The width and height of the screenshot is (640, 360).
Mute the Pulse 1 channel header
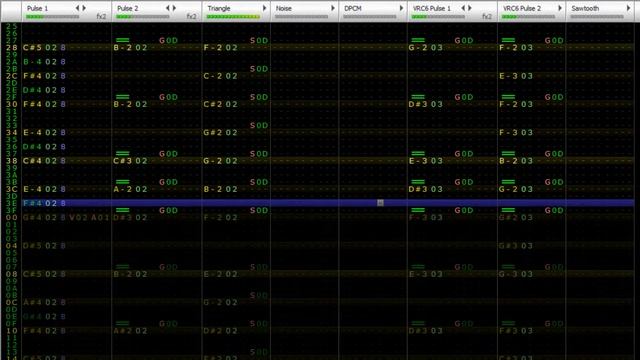38,8
